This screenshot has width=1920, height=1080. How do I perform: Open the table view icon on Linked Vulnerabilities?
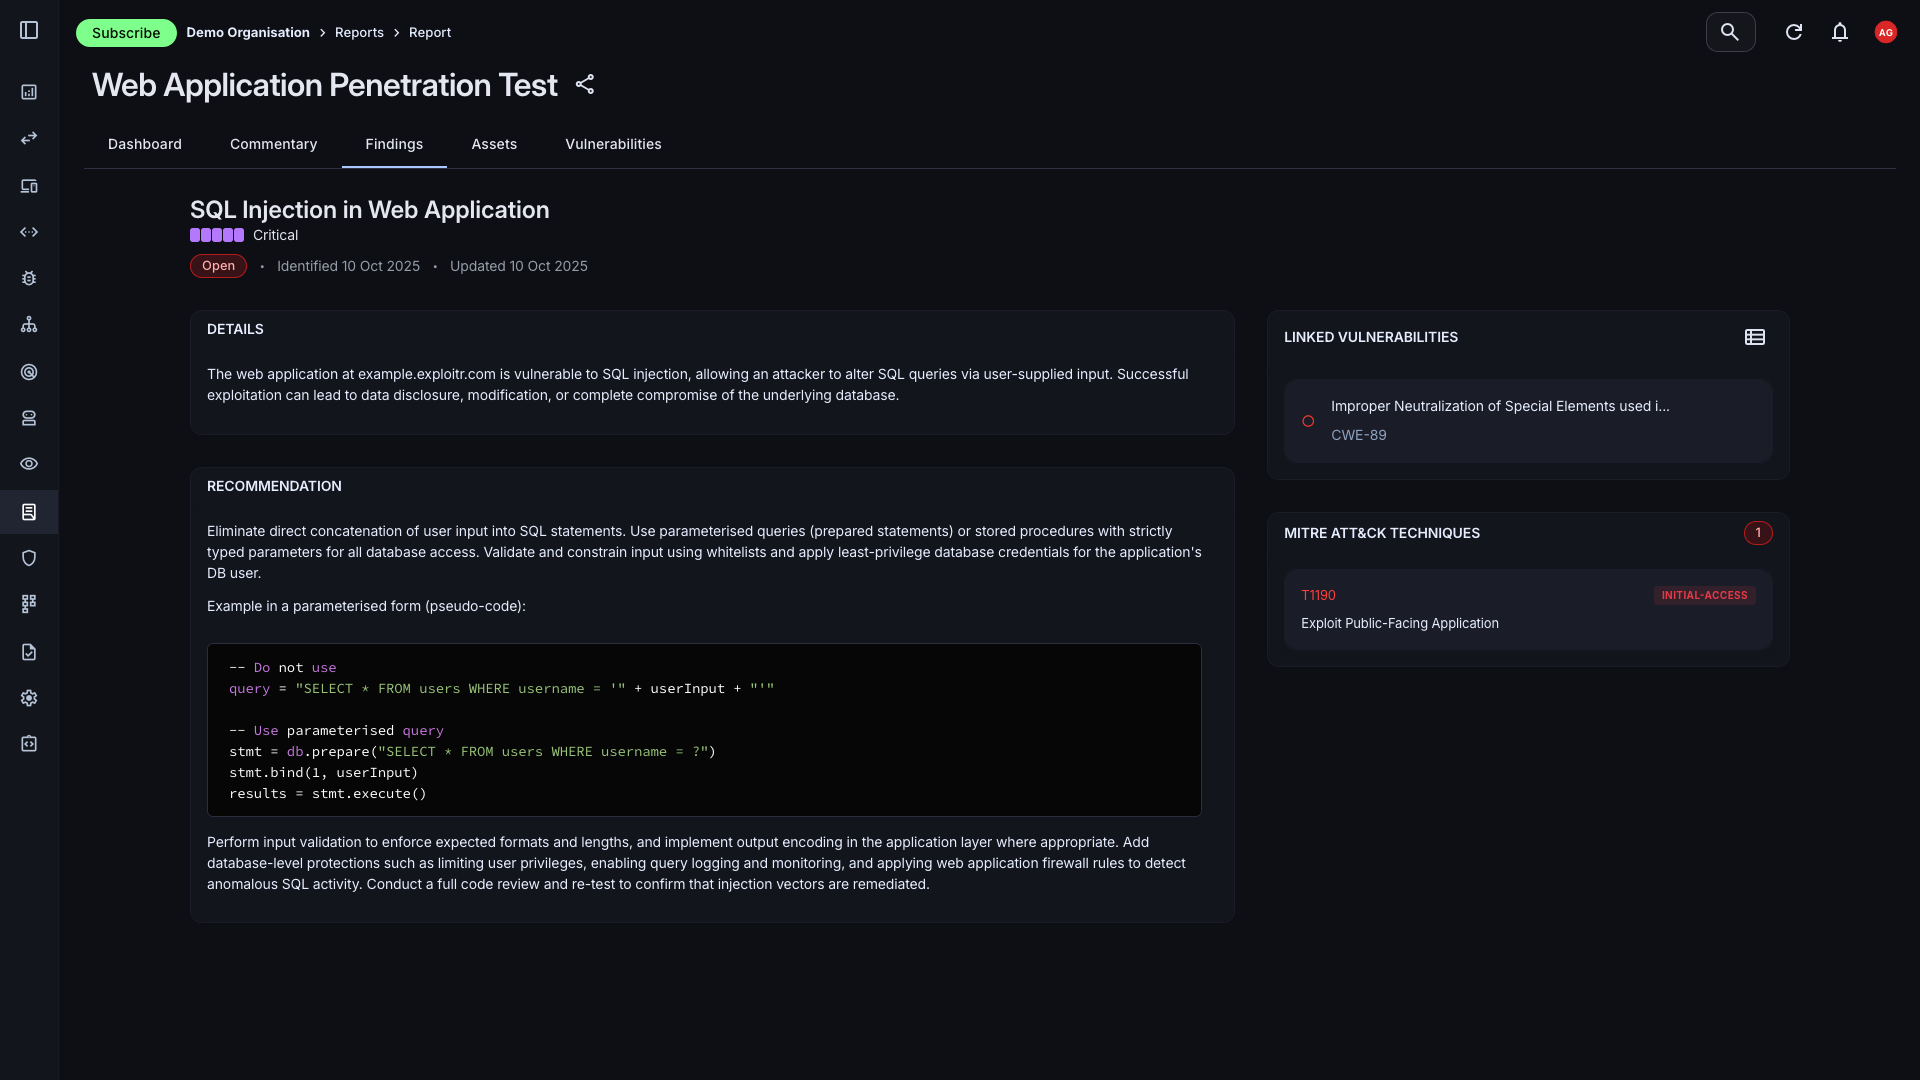click(x=1755, y=337)
